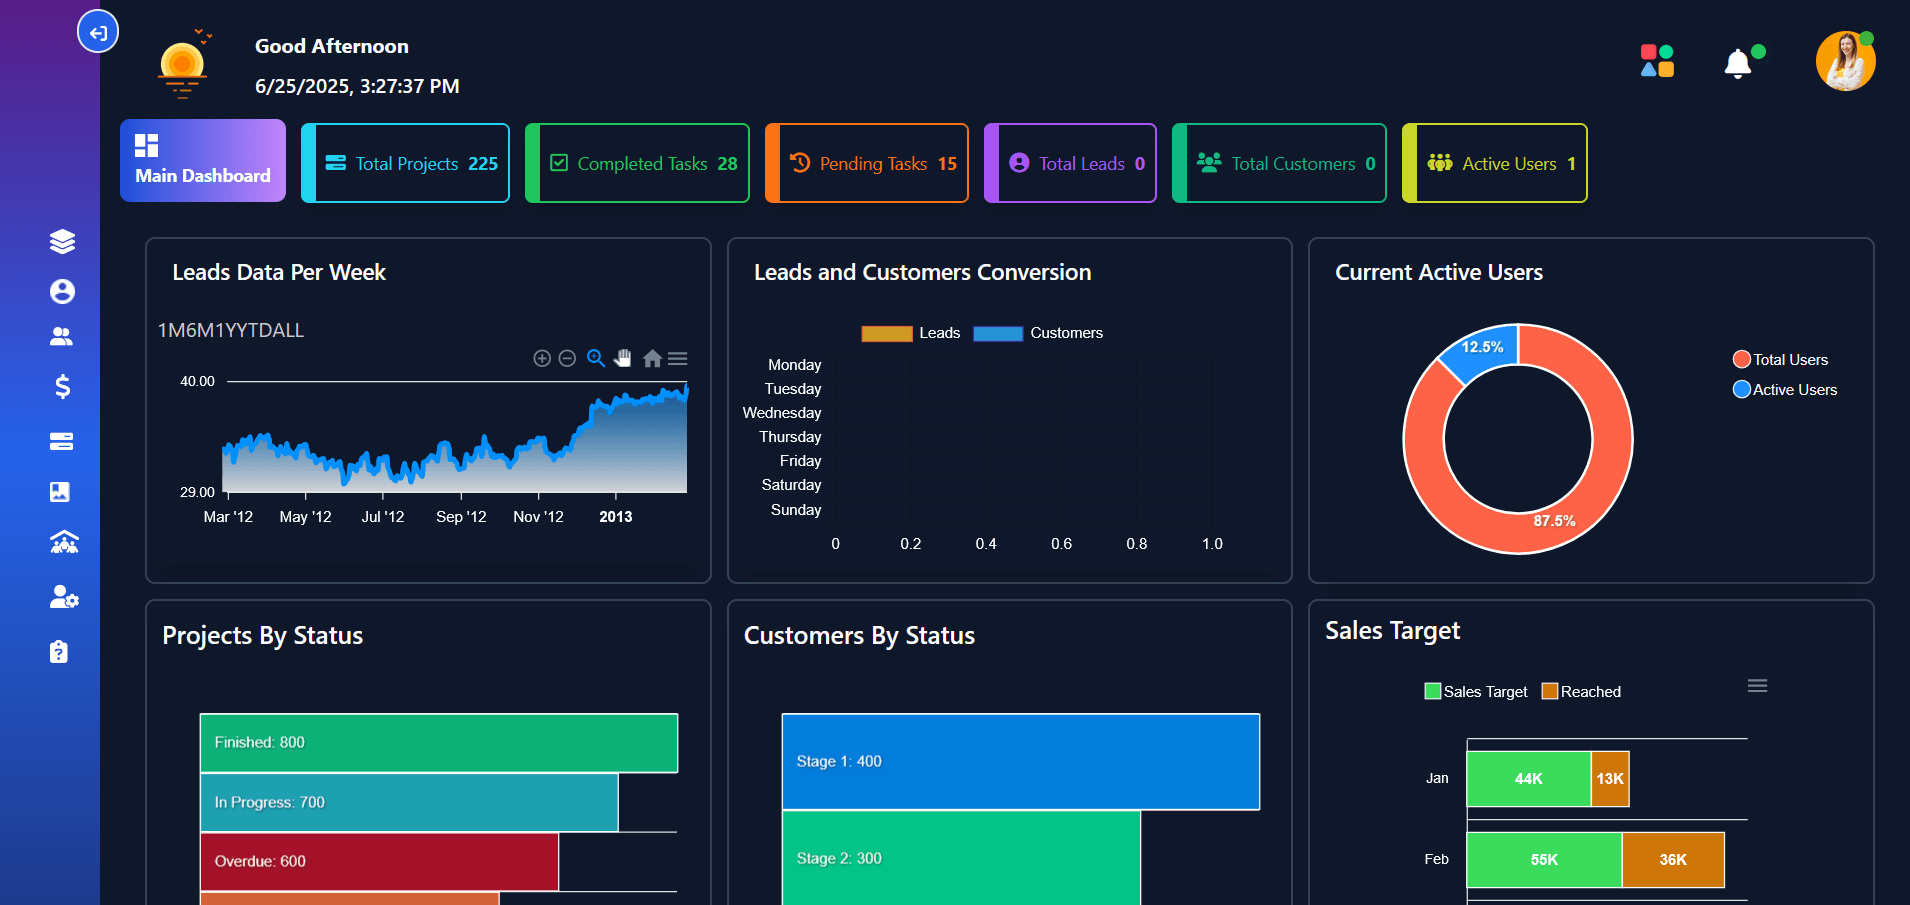Viewport: 1910px width, 905px height.
Task: Open the Active Users 1 card
Action: (1495, 163)
